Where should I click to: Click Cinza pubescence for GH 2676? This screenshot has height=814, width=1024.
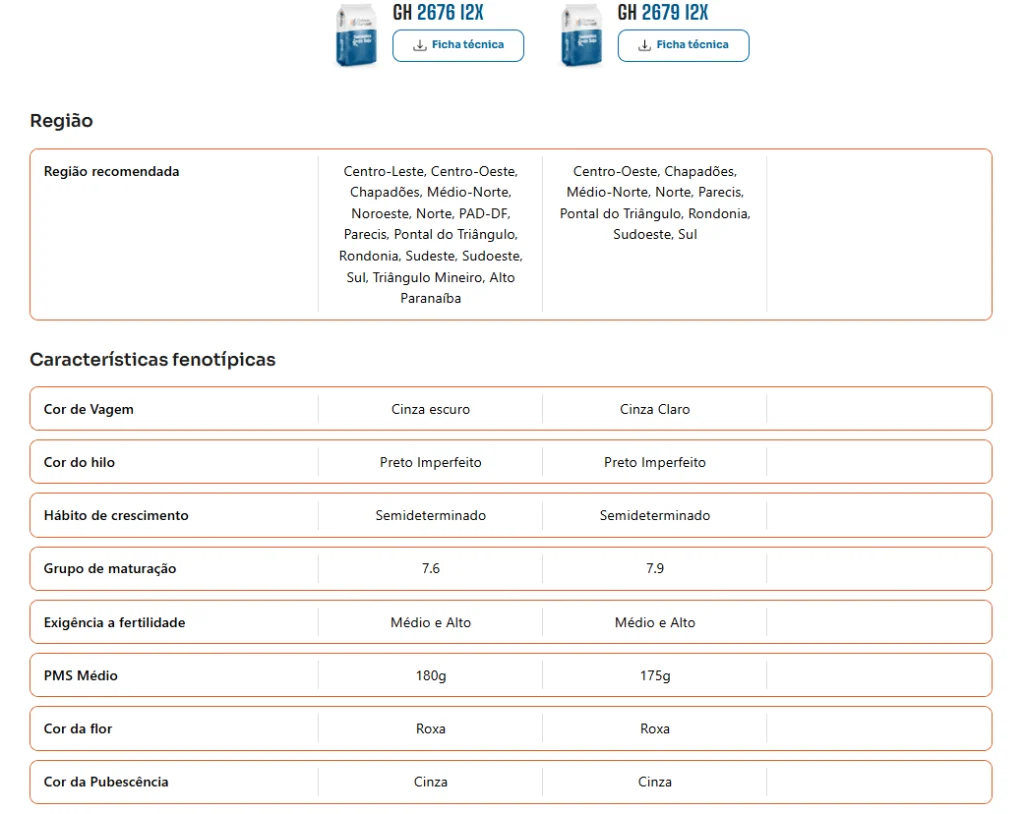[x=430, y=782]
